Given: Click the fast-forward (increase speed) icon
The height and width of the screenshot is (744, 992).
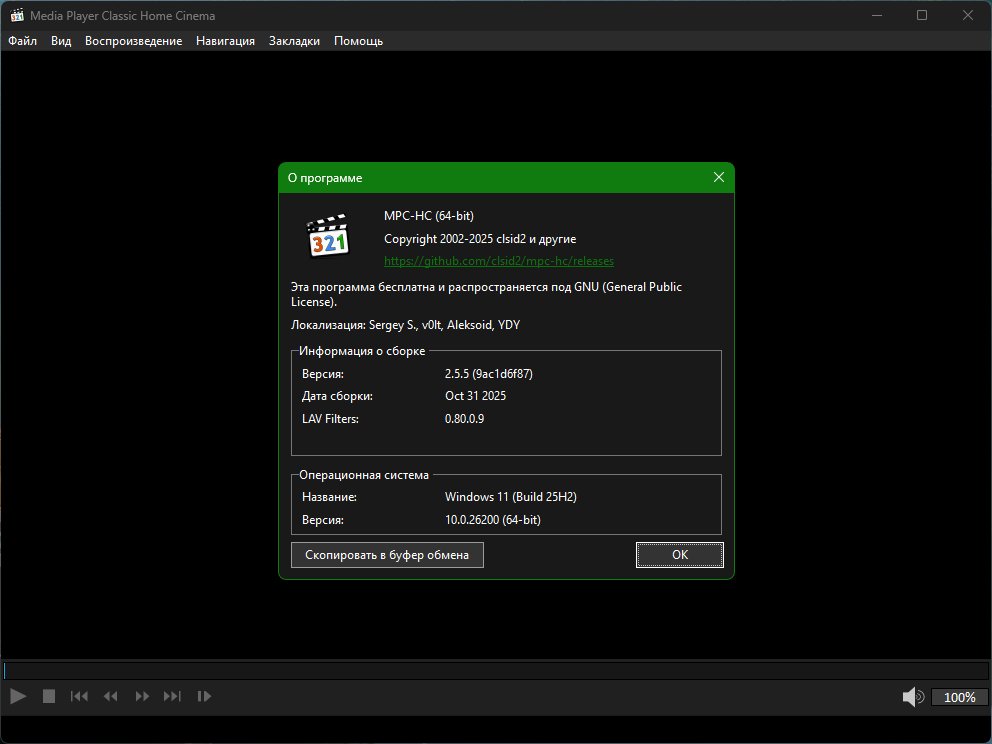Looking at the screenshot, I should coord(142,696).
